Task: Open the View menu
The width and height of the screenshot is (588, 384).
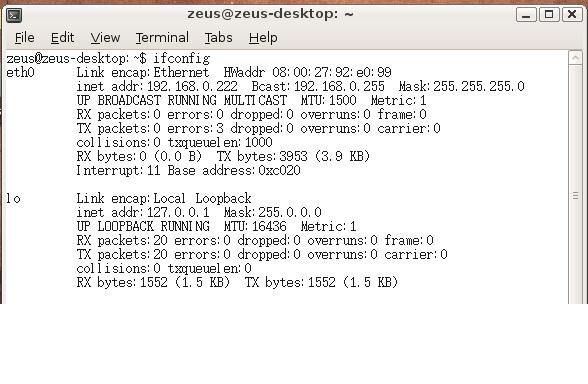Action: [x=105, y=38]
